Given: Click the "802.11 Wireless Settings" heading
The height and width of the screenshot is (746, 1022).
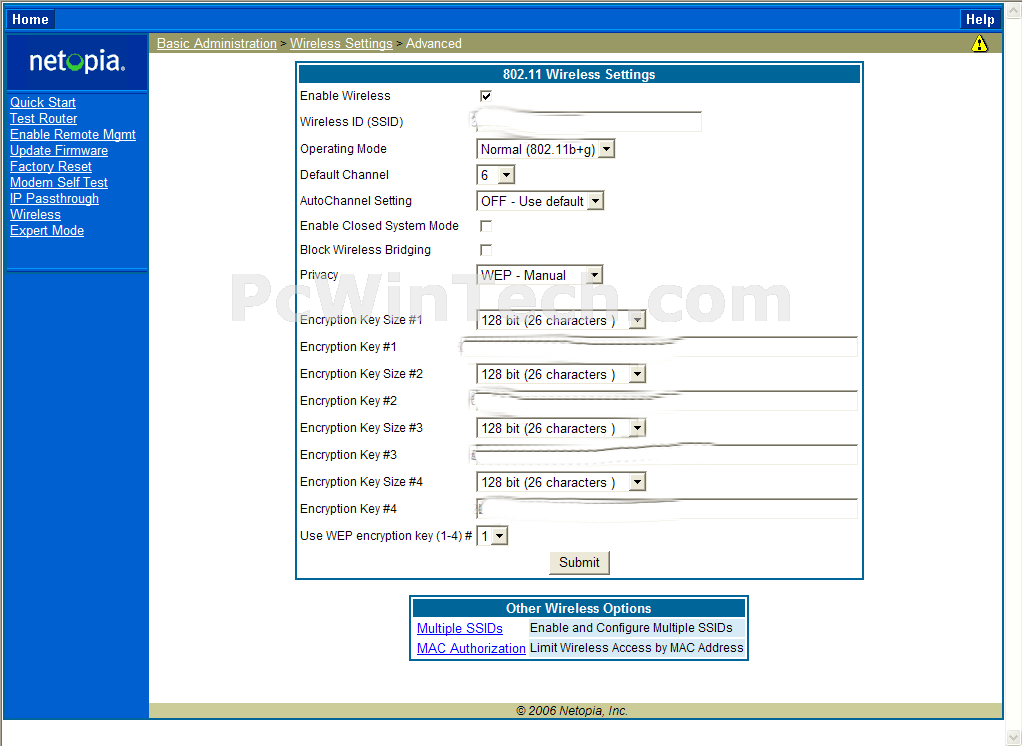Looking at the screenshot, I should (579, 74).
